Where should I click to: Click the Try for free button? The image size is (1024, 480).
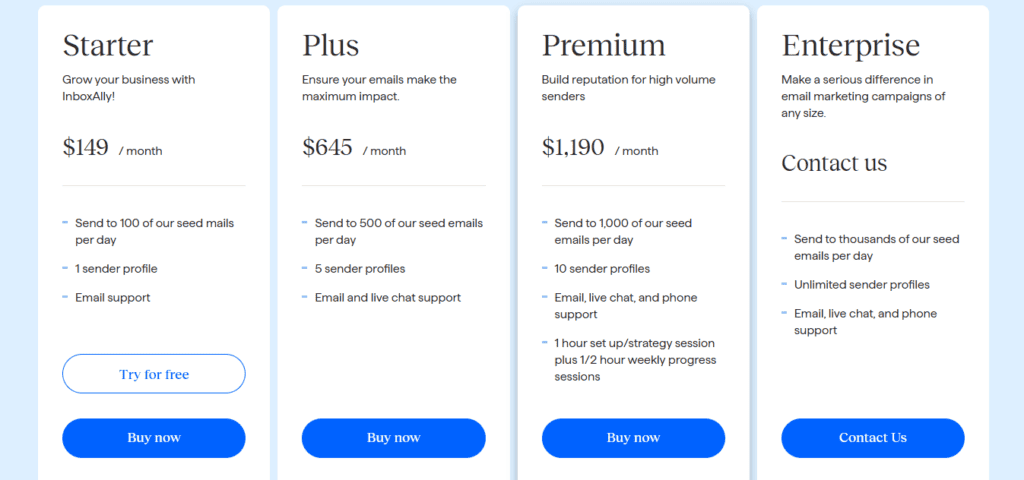tap(153, 374)
